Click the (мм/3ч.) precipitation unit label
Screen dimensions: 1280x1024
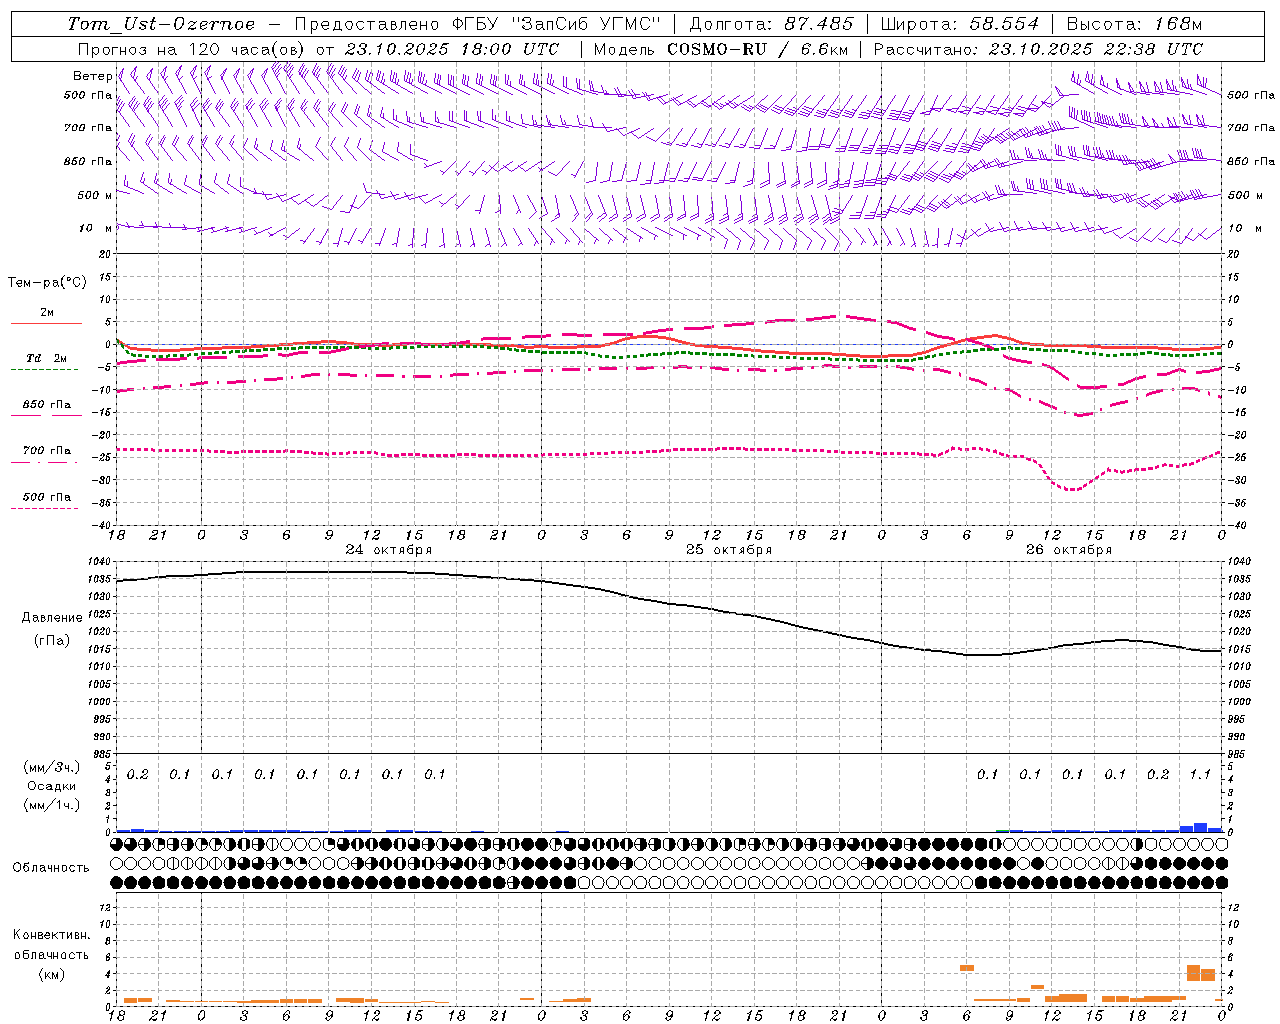[x=52, y=768]
